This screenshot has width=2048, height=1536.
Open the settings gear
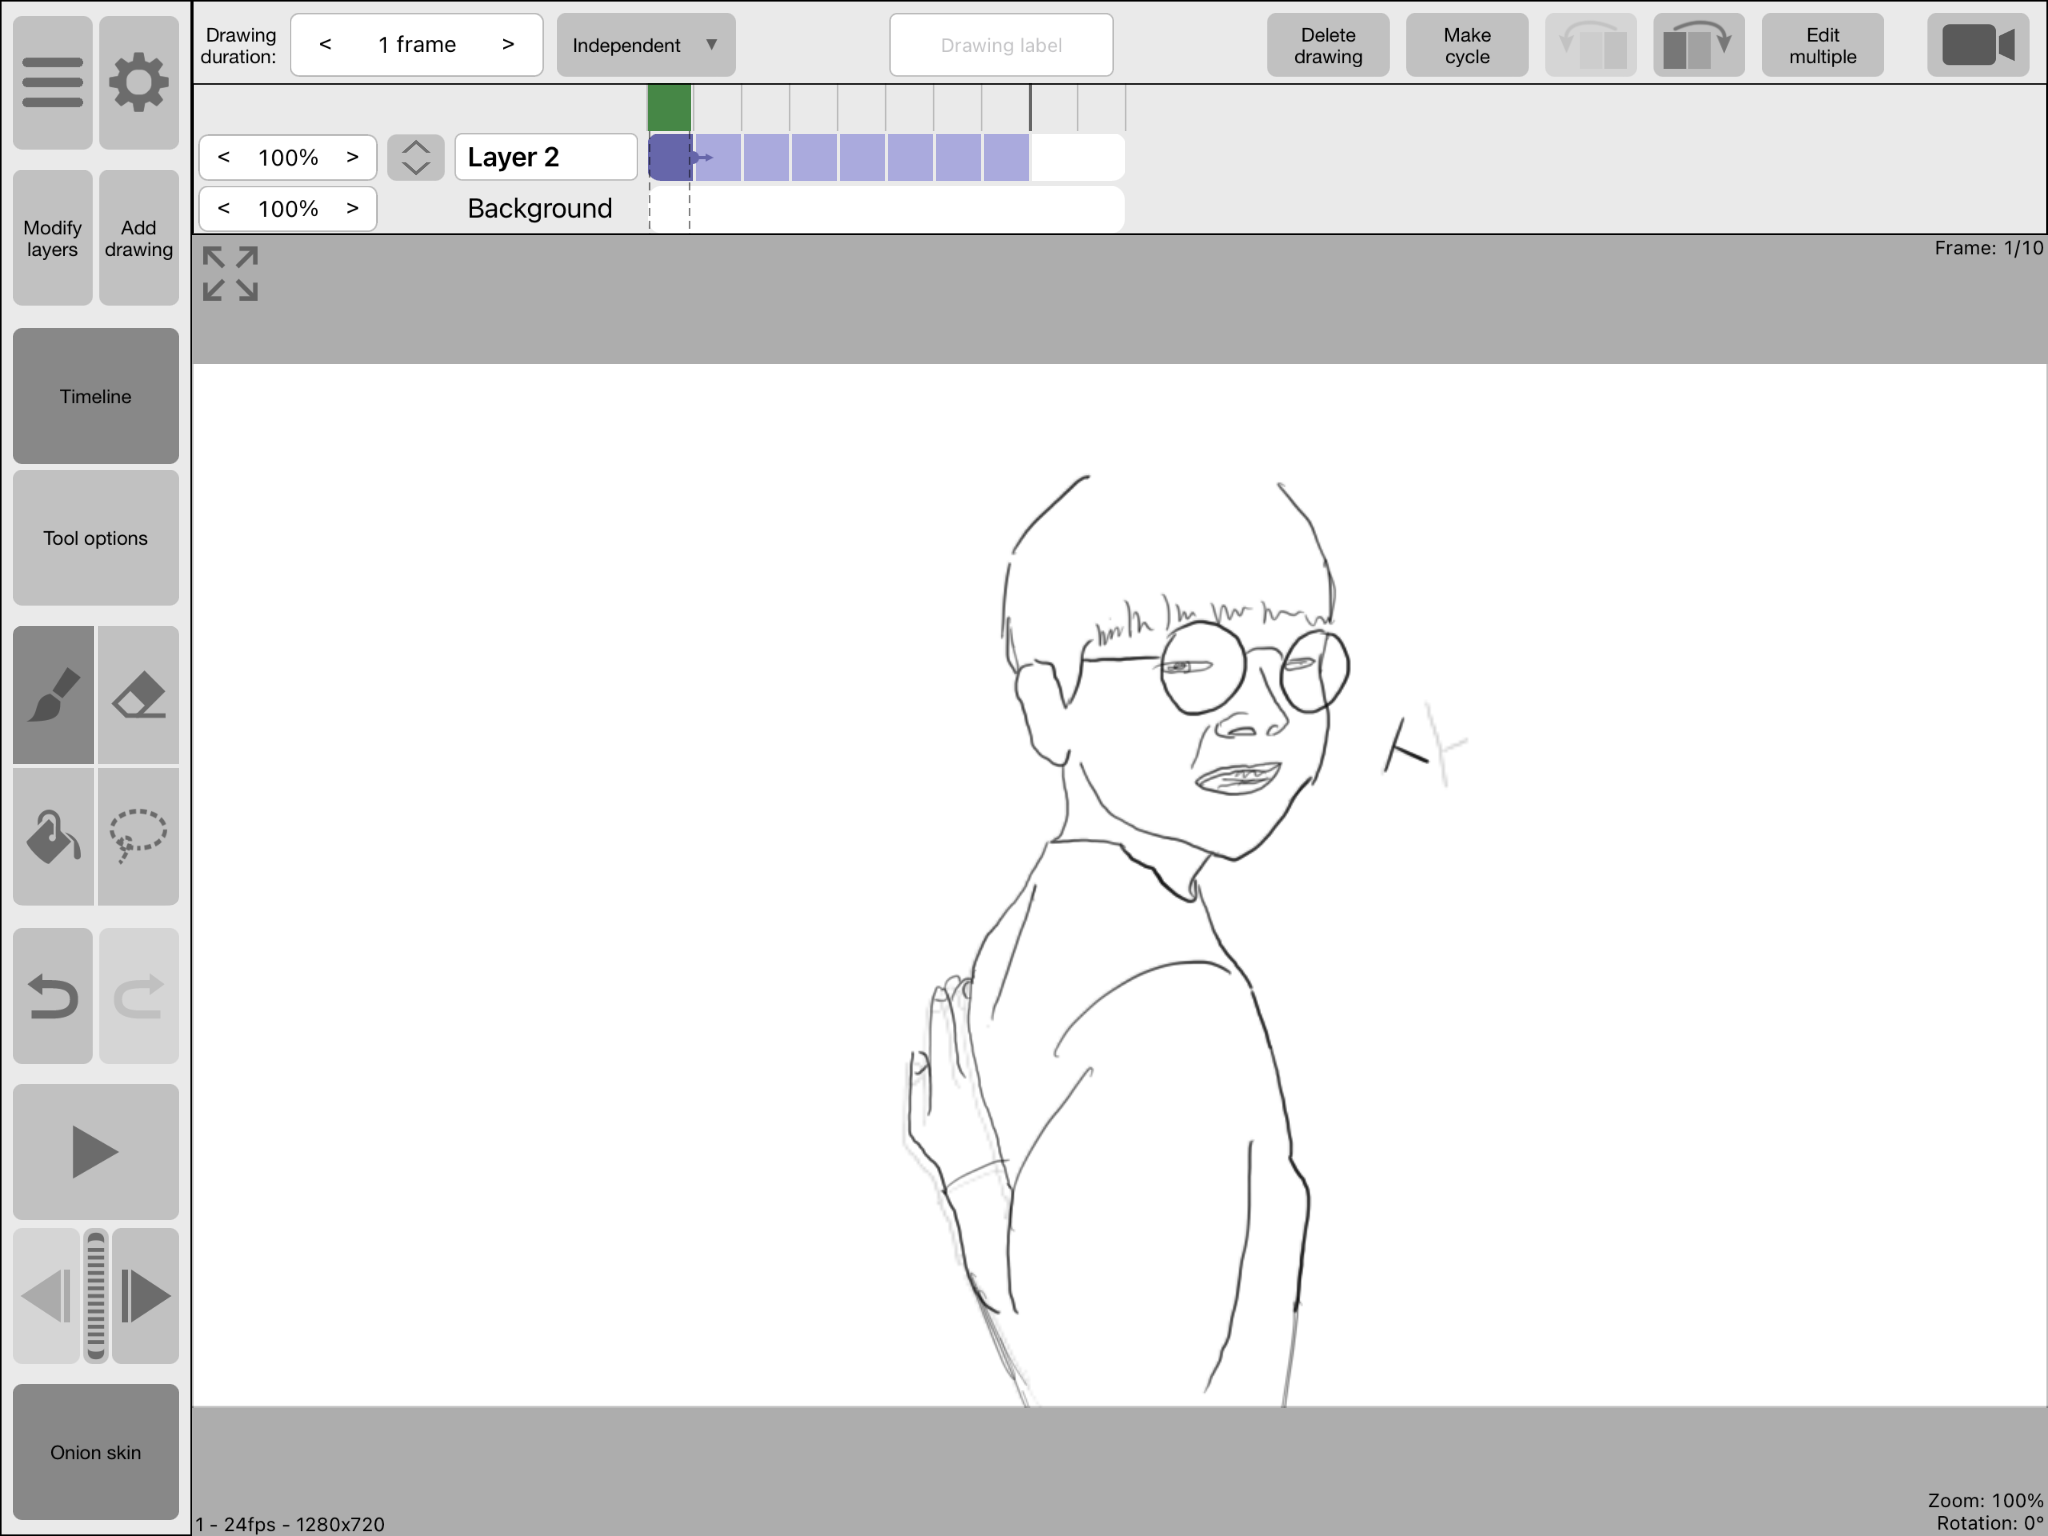tap(139, 82)
